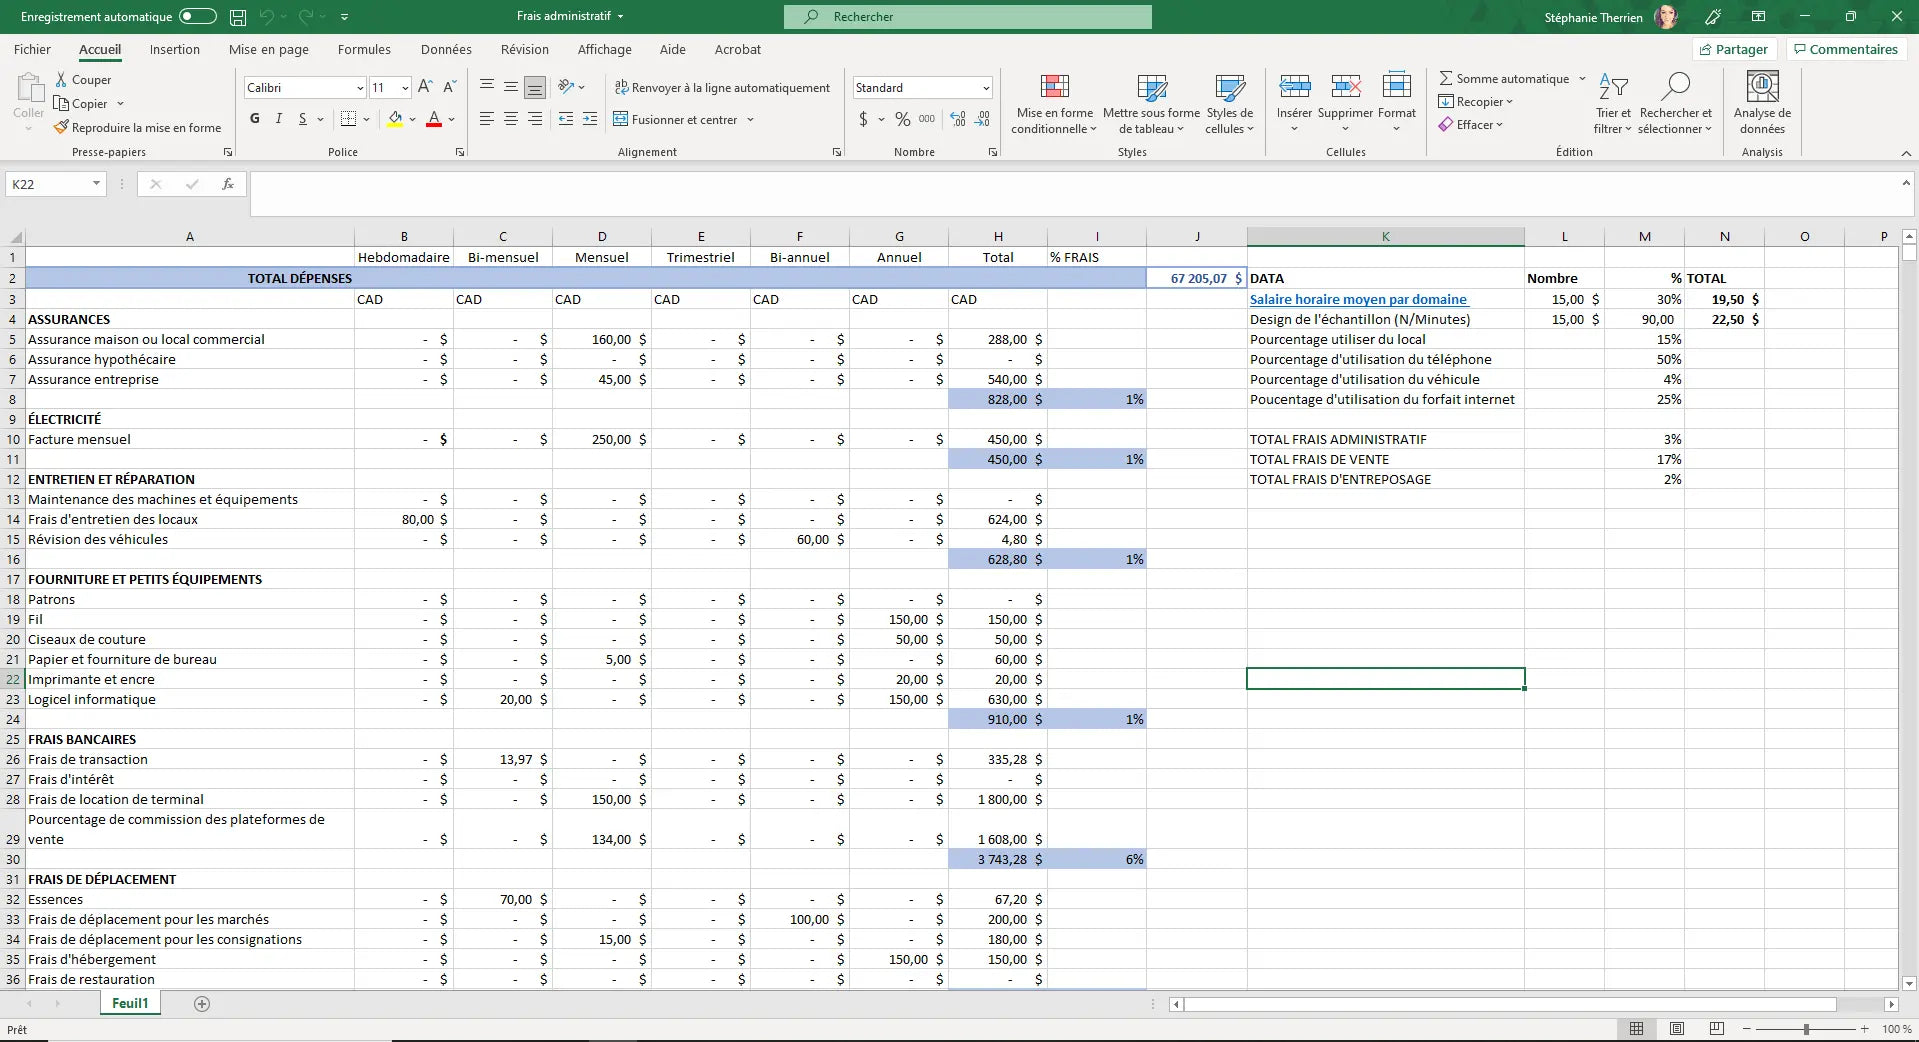Click the zoom slider handle
Screen dimensions: 1919x1042
(x=1806, y=1029)
